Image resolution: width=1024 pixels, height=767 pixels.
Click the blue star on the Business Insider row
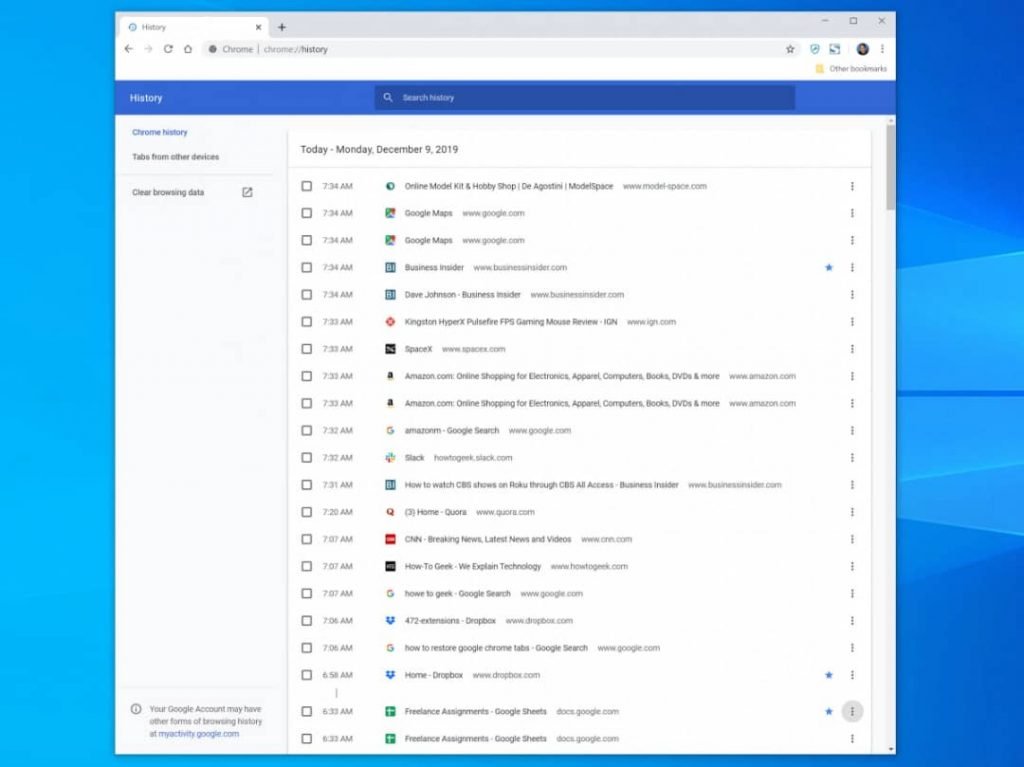pyautogui.click(x=829, y=267)
